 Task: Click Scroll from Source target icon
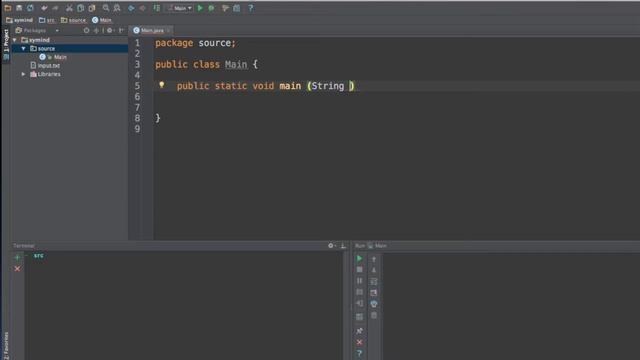(86, 30)
